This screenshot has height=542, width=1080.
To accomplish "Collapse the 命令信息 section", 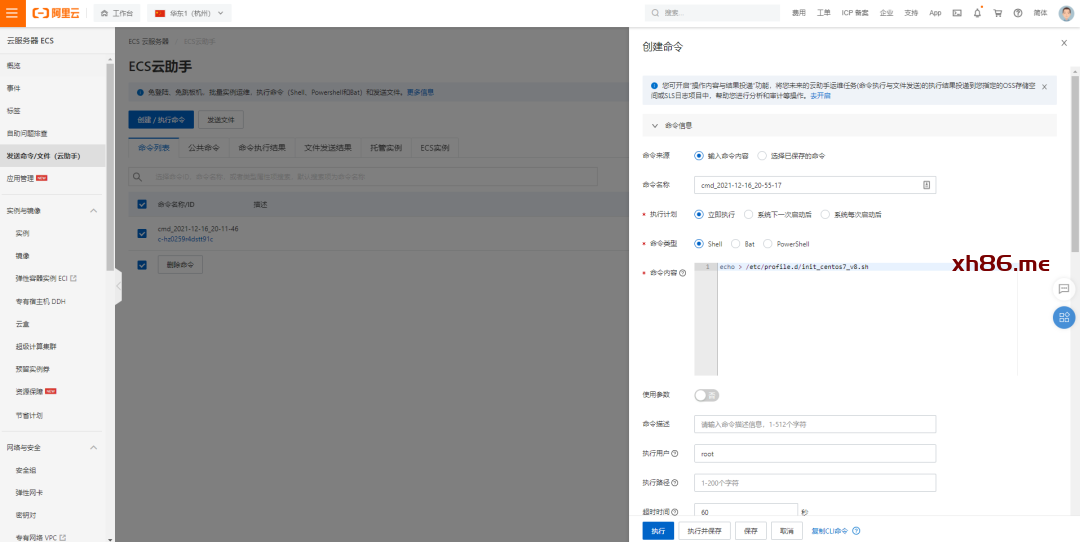I will (x=655, y=126).
